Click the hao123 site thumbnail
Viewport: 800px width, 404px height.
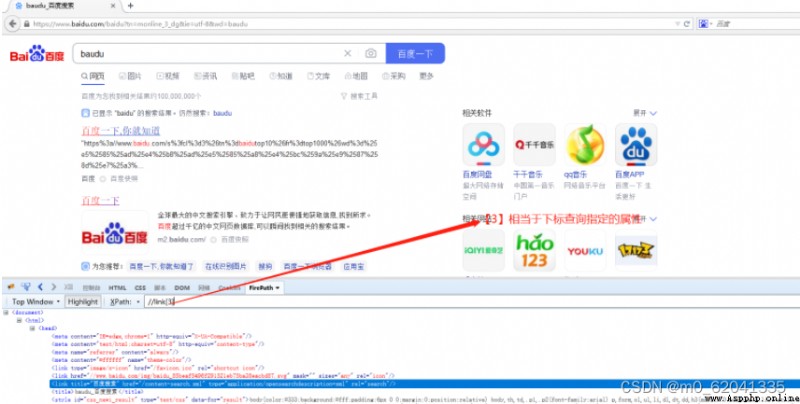pos(534,250)
